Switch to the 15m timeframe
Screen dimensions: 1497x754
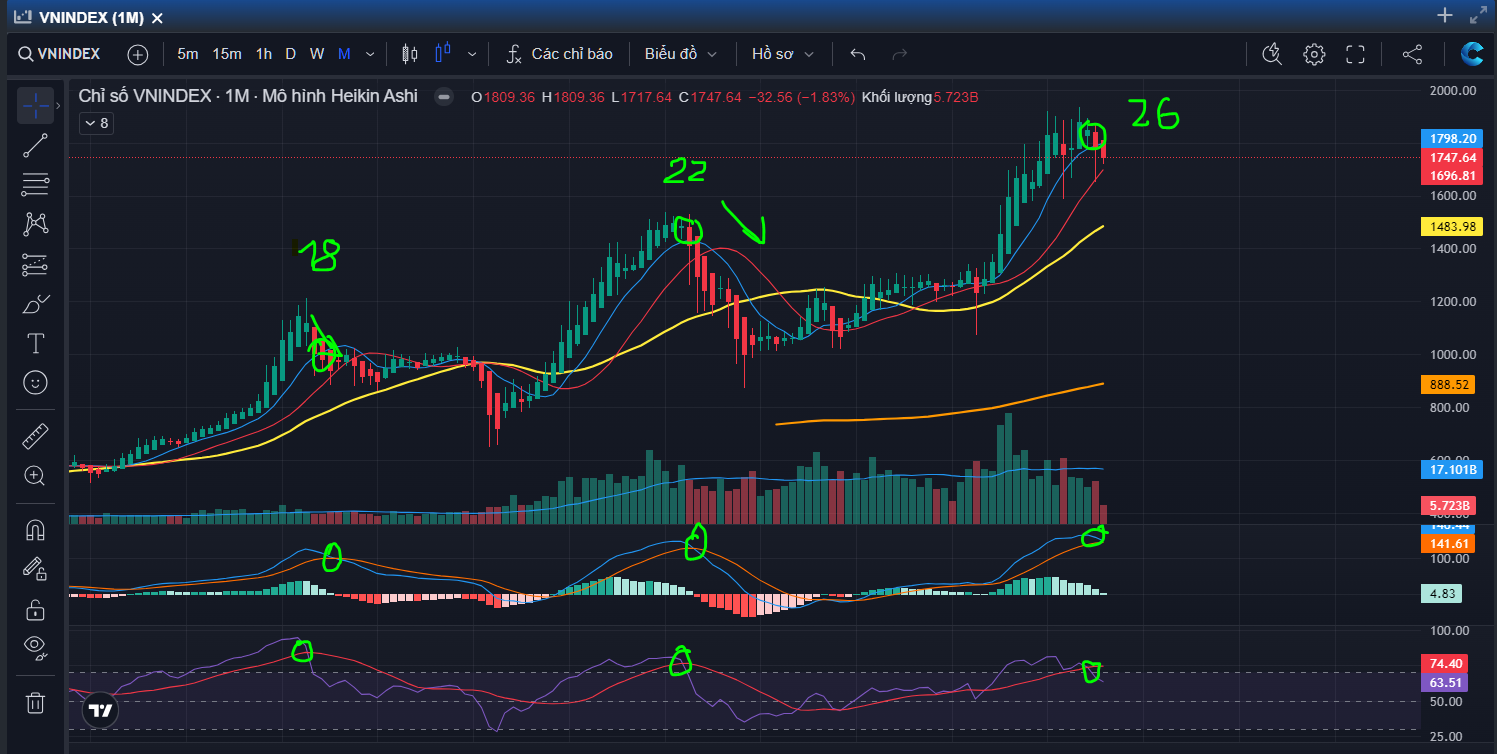[227, 54]
